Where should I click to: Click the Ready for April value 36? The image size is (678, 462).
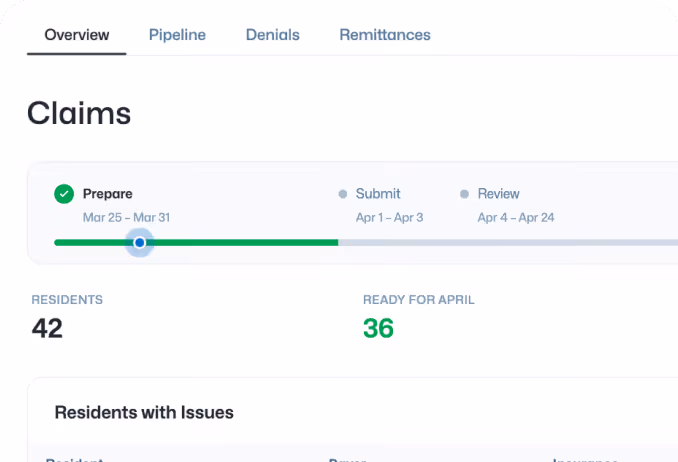click(378, 328)
